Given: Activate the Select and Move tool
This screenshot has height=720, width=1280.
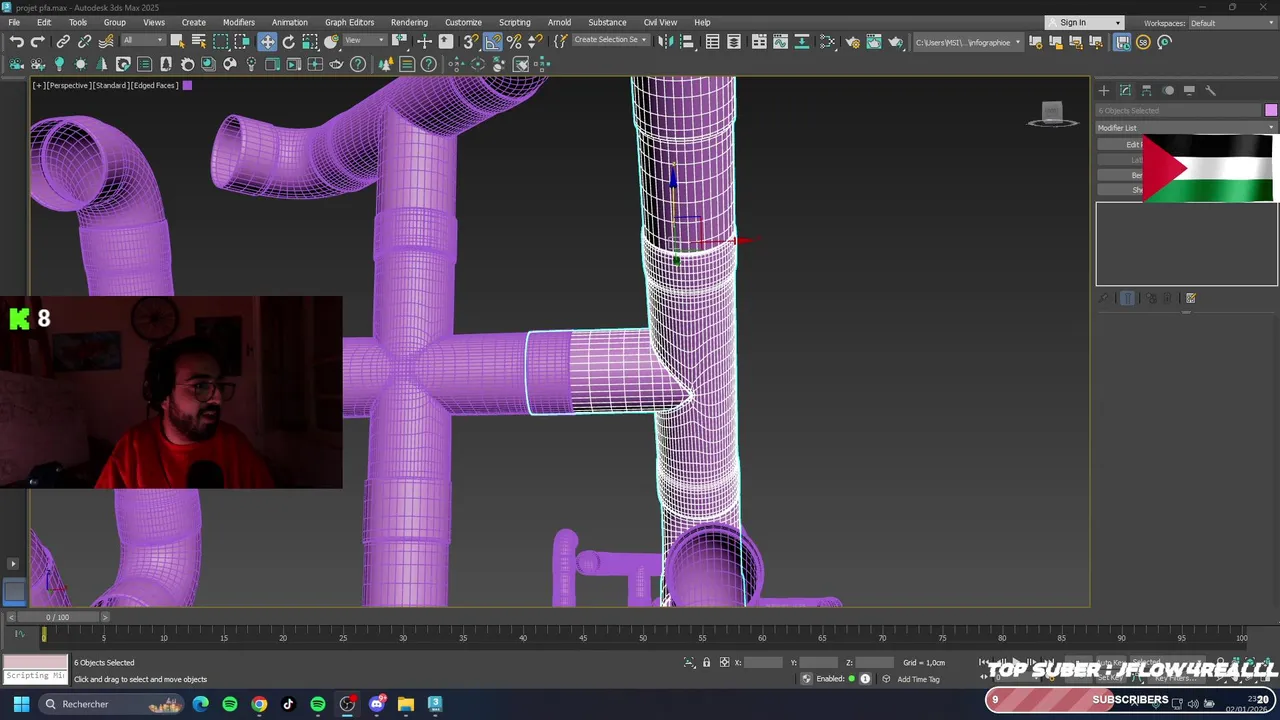Looking at the screenshot, I should click(x=267, y=42).
